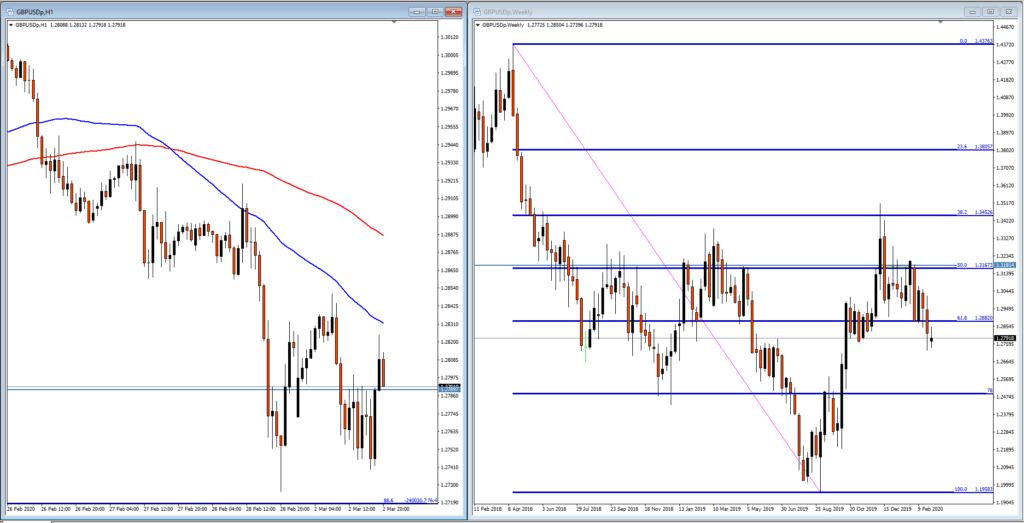This screenshot has width=1024, height=523.
Task: Click the highlighted 1.31814 price tag on Weekly scale
Action: tap(1006, 265)
